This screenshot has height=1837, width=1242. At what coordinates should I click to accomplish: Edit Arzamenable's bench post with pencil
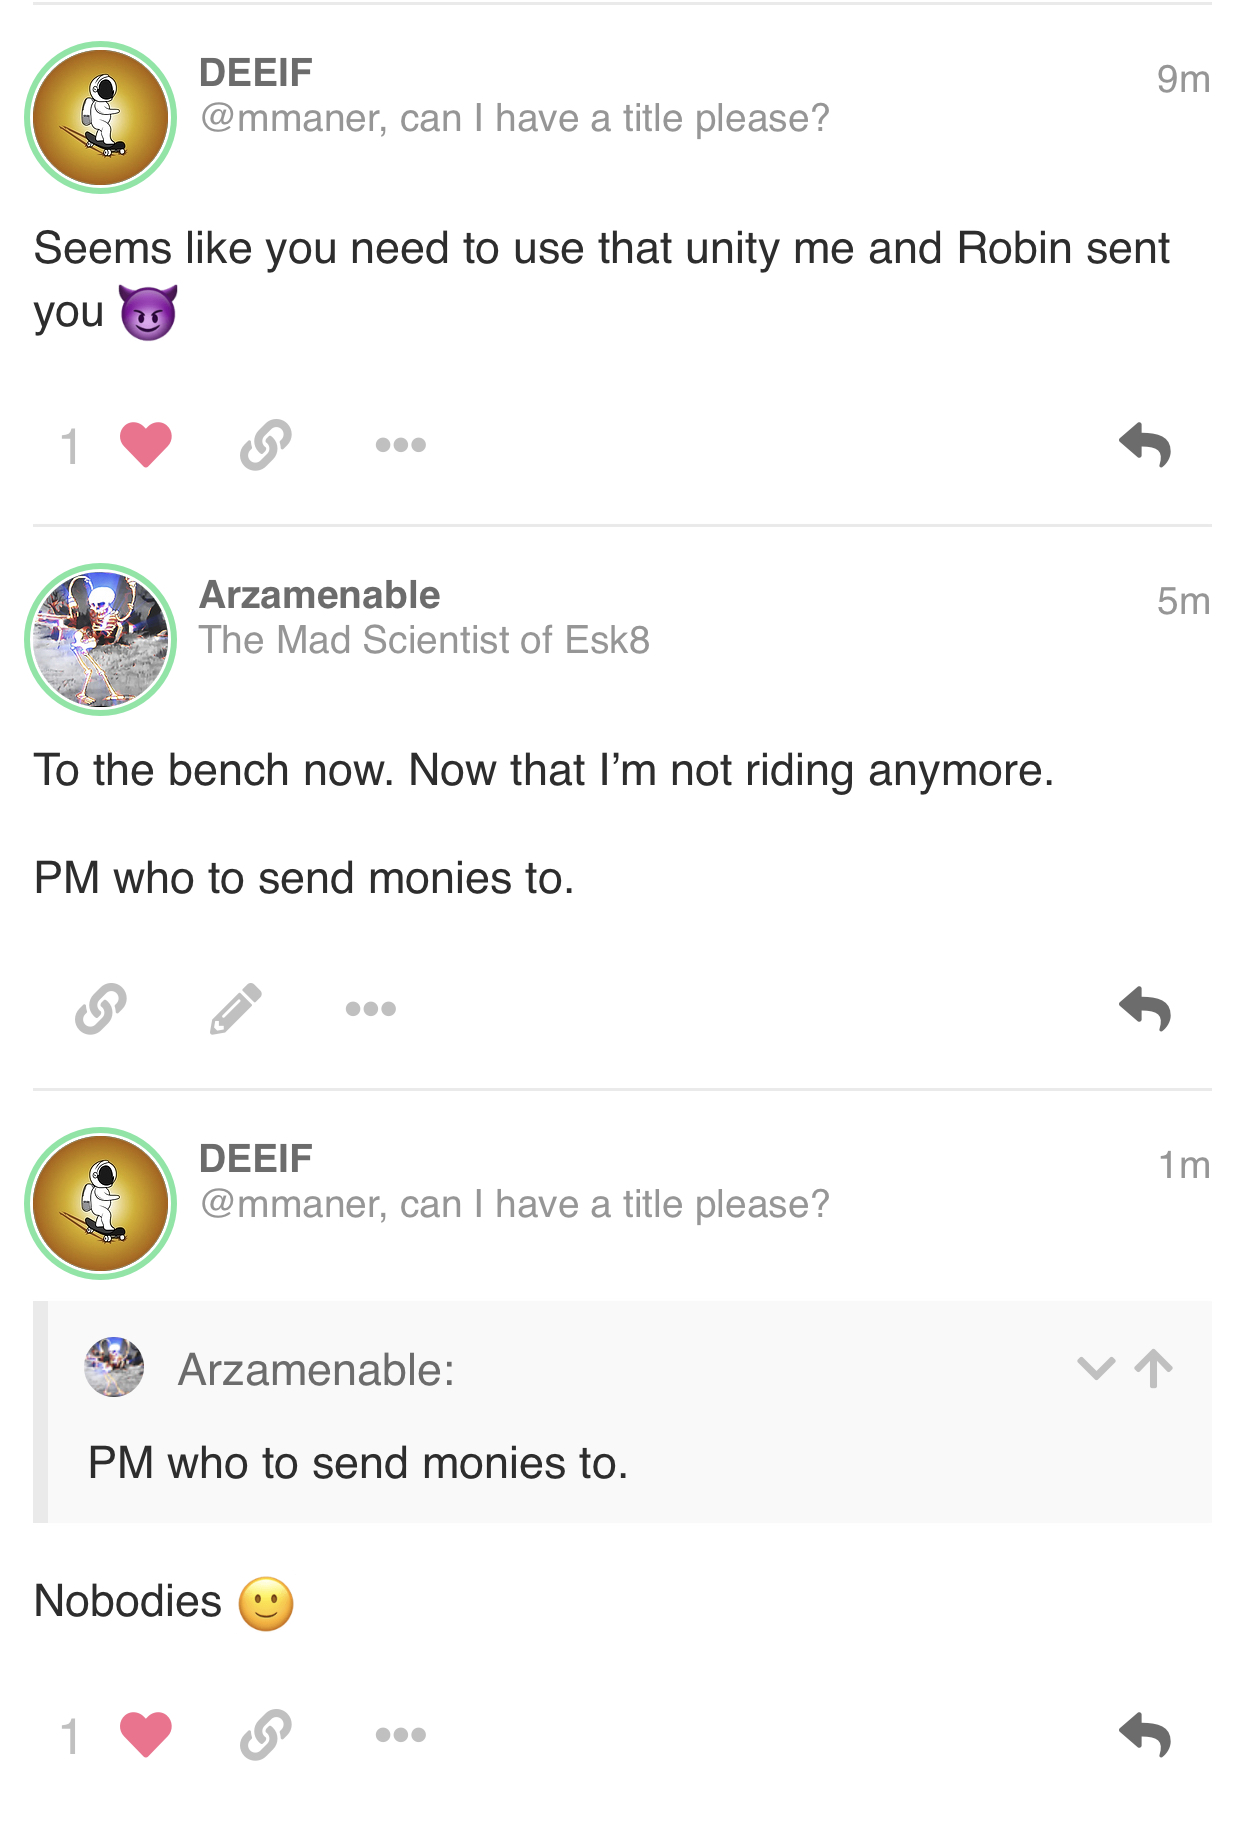click(x=236, y=1008)
